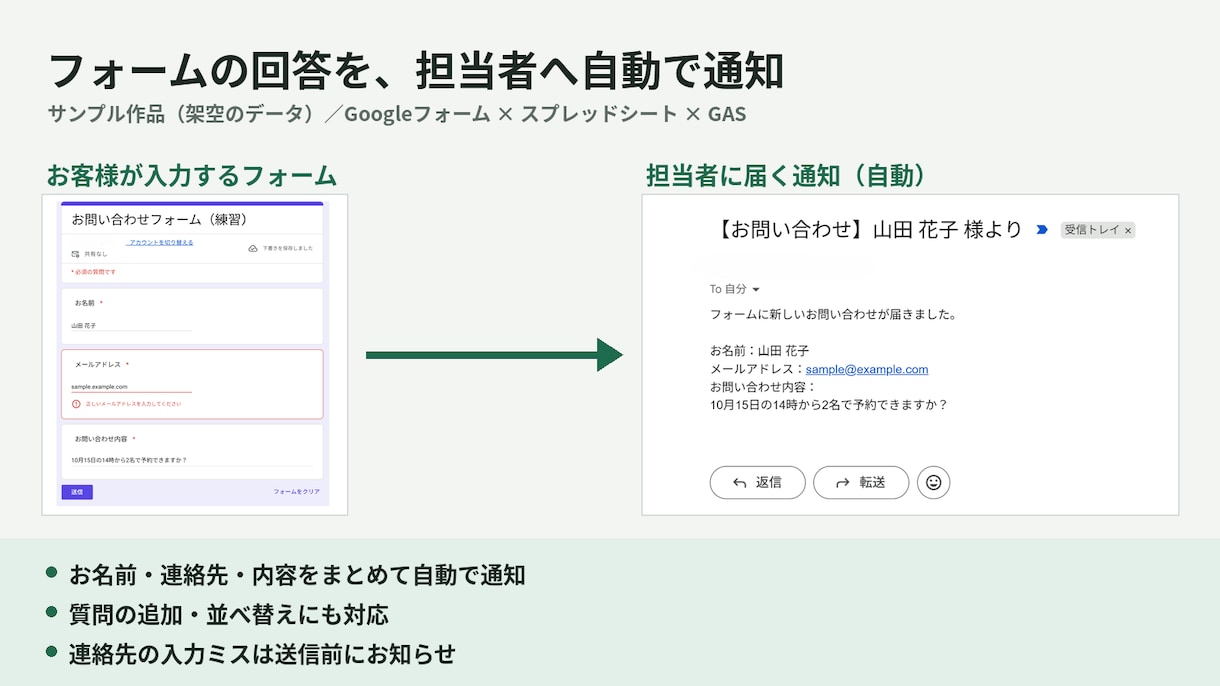Click the emoji reaction smiley icon in the email

[x=933, y=482]
